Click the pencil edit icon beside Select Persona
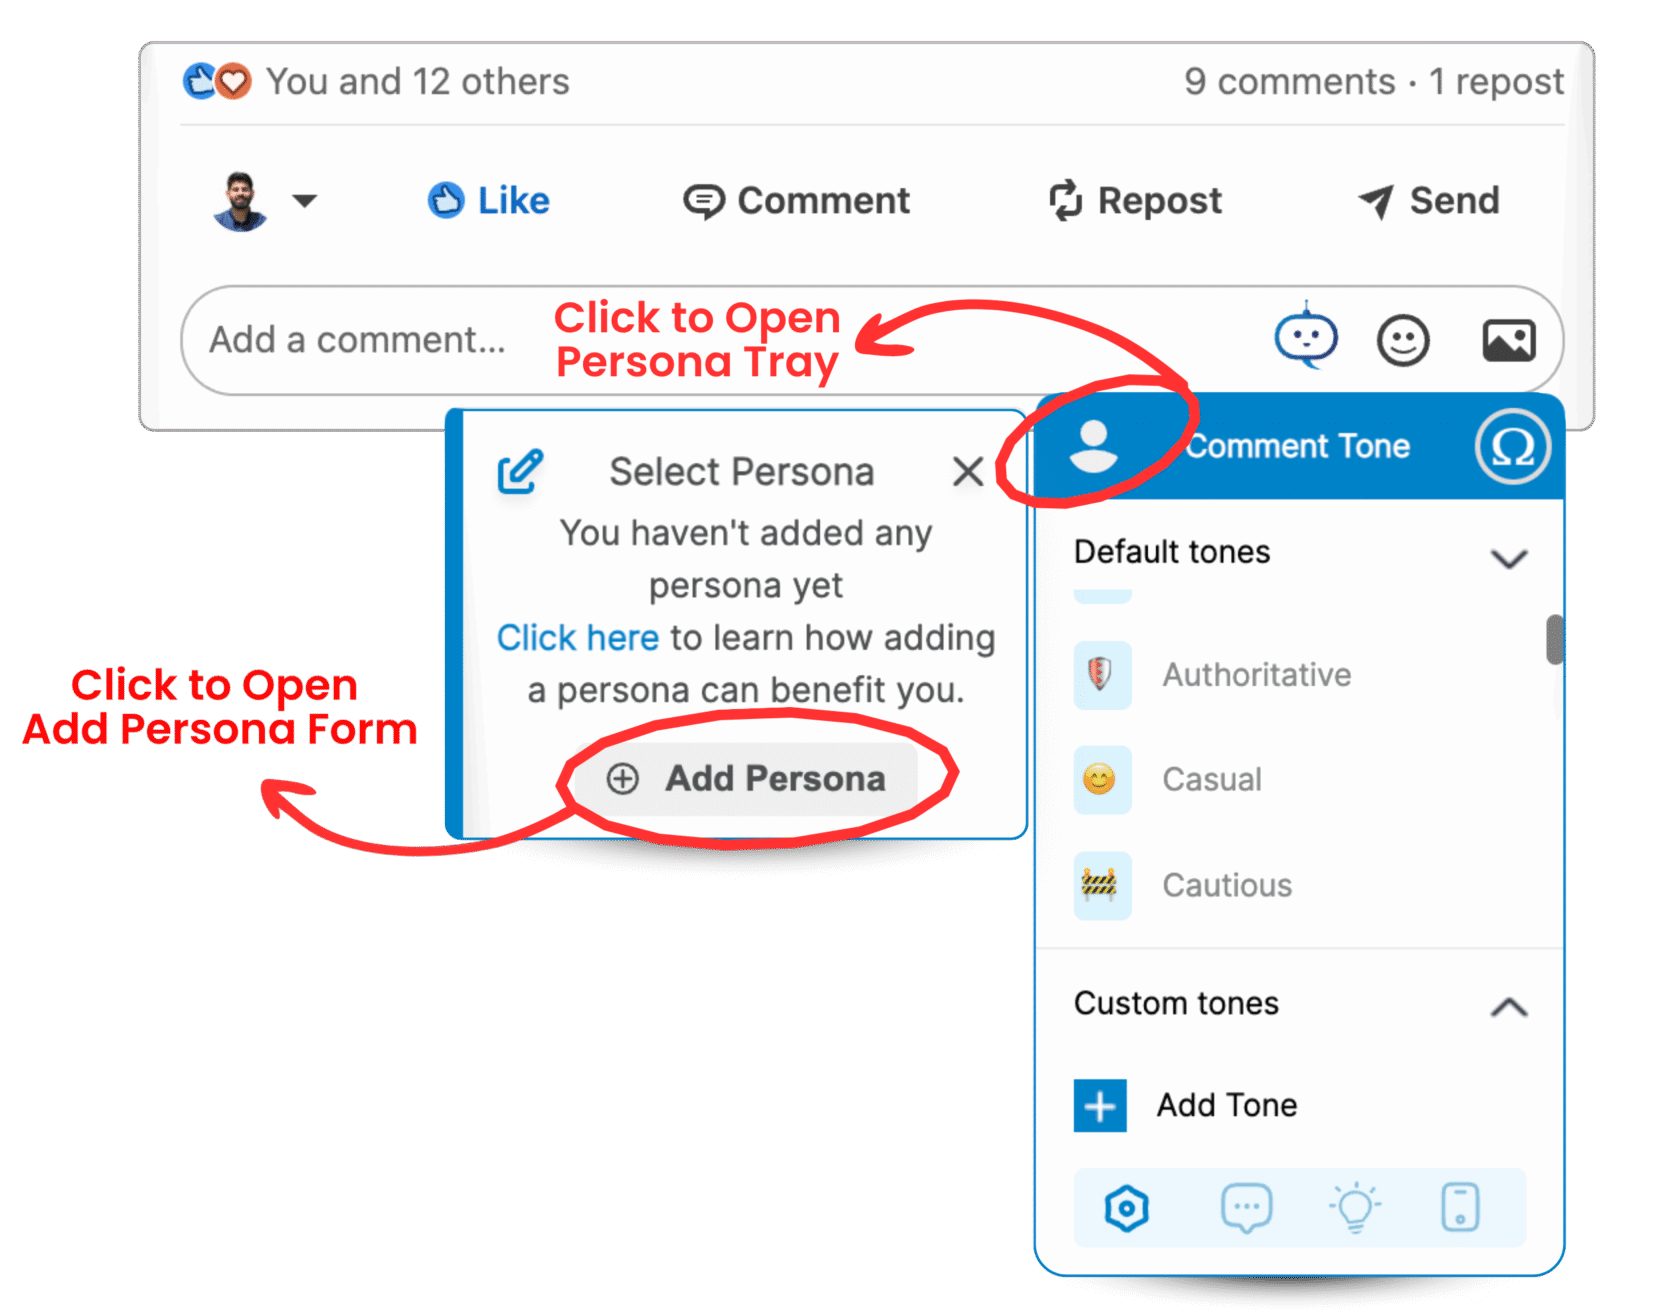 [x=520, y=472]
